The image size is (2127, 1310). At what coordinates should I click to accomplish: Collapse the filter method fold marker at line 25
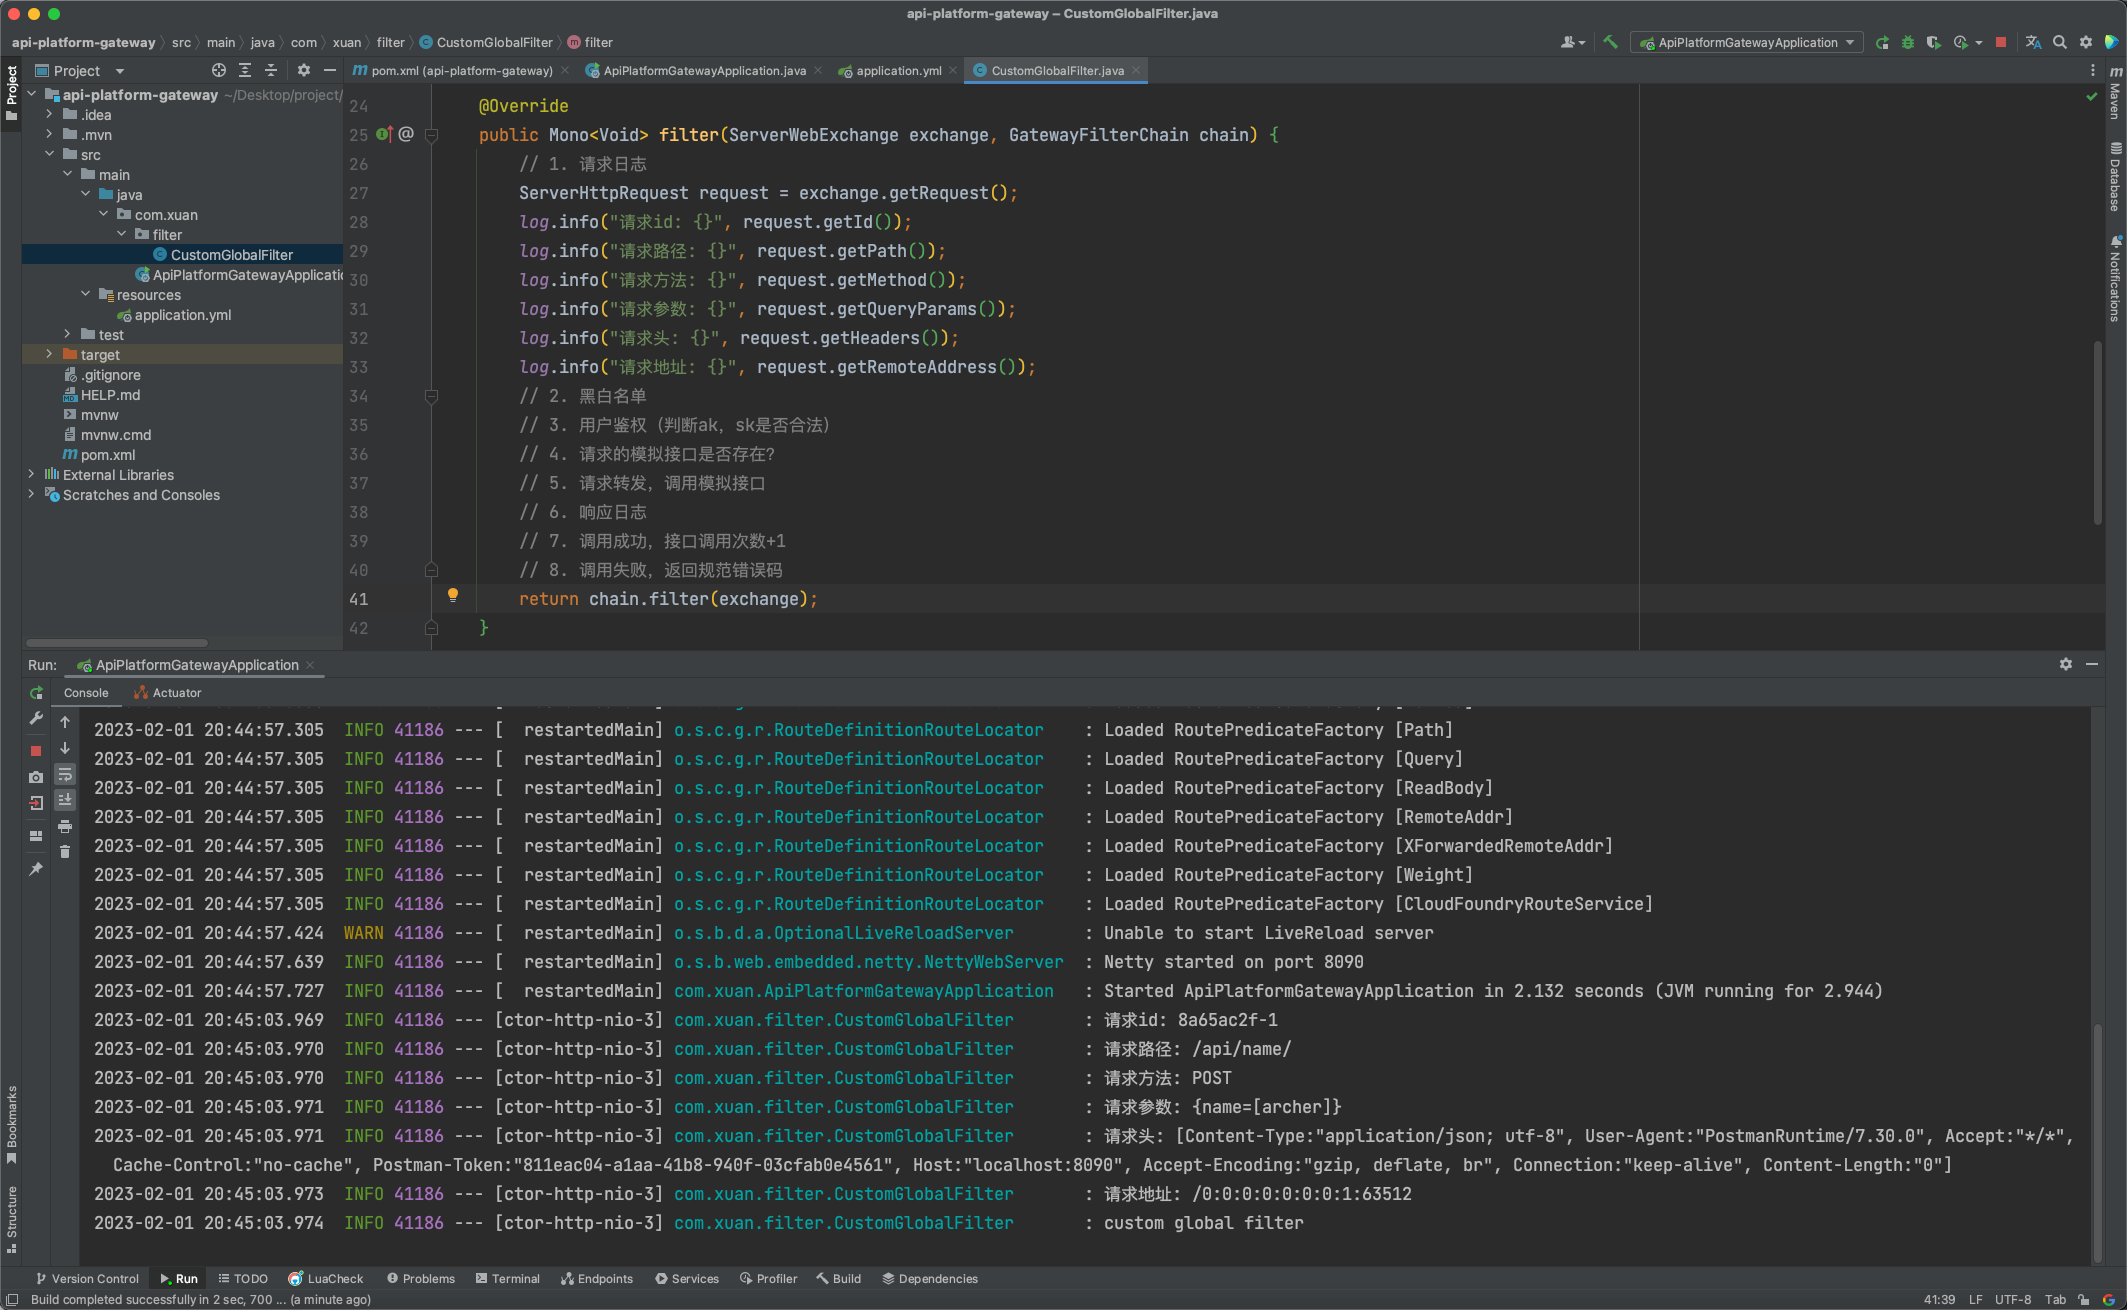431,135
